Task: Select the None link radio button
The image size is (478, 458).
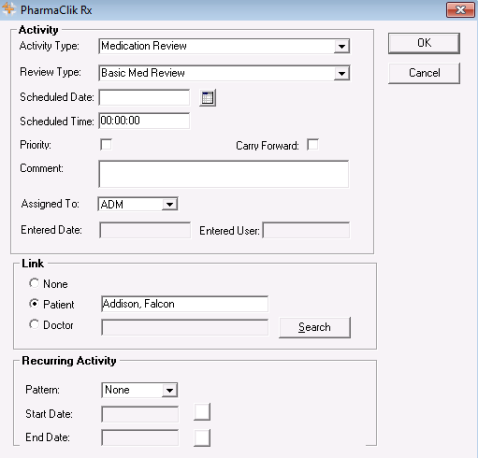Action: (34, 283)
